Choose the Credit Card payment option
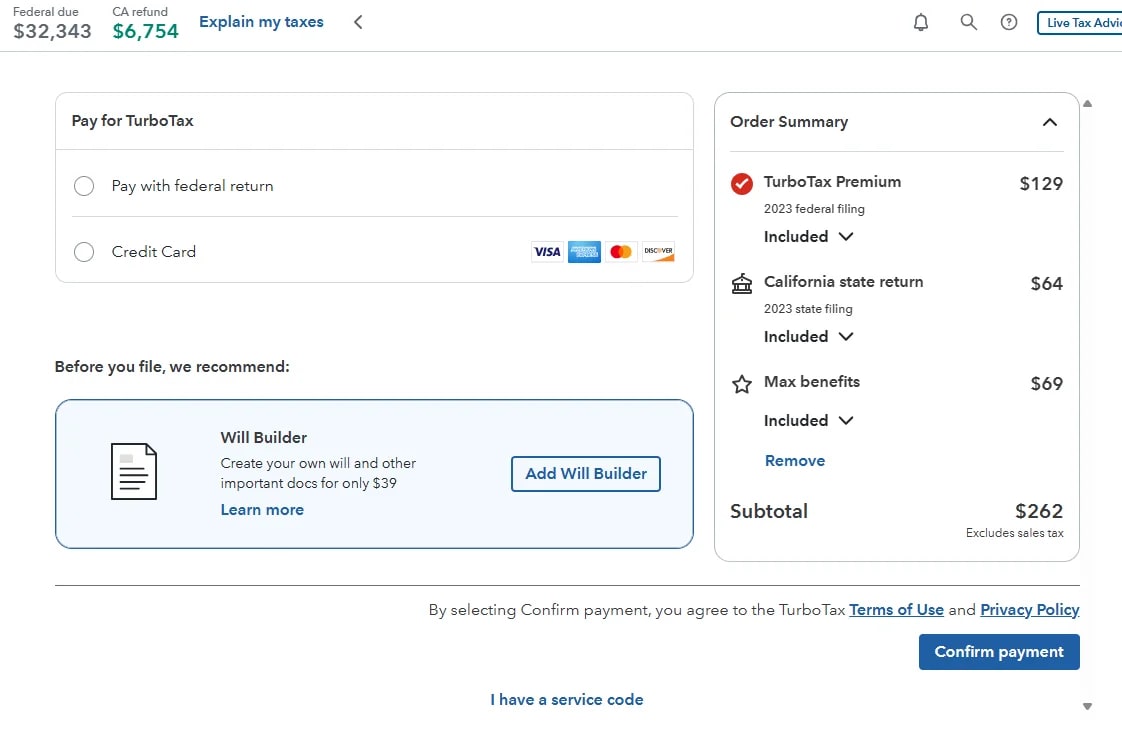The height and width of the screenshot is (751, 1122). (84, 251)
